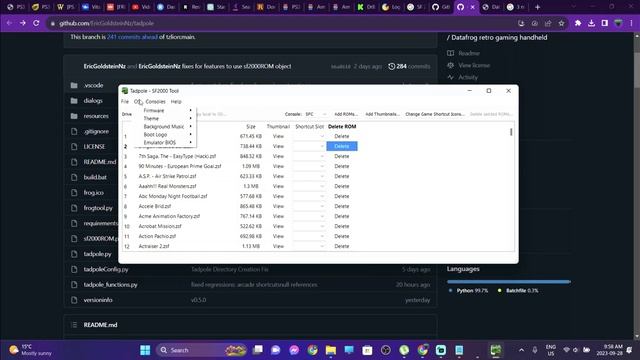View thumbnail for A.S.P. Air Strike Patrol

coord(278,176)
